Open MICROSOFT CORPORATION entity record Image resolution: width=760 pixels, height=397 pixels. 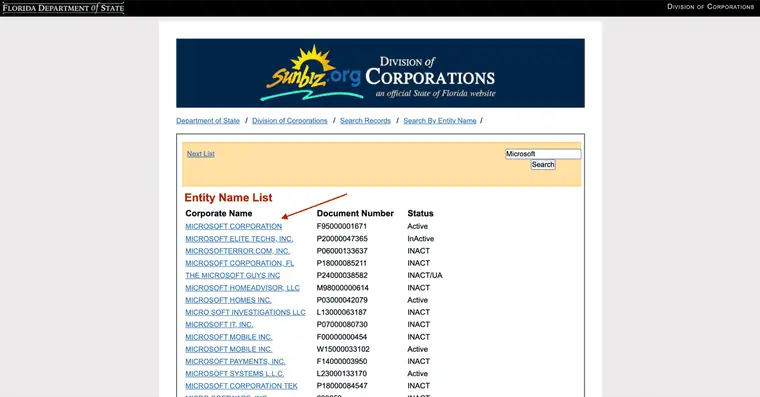[233, 226]
